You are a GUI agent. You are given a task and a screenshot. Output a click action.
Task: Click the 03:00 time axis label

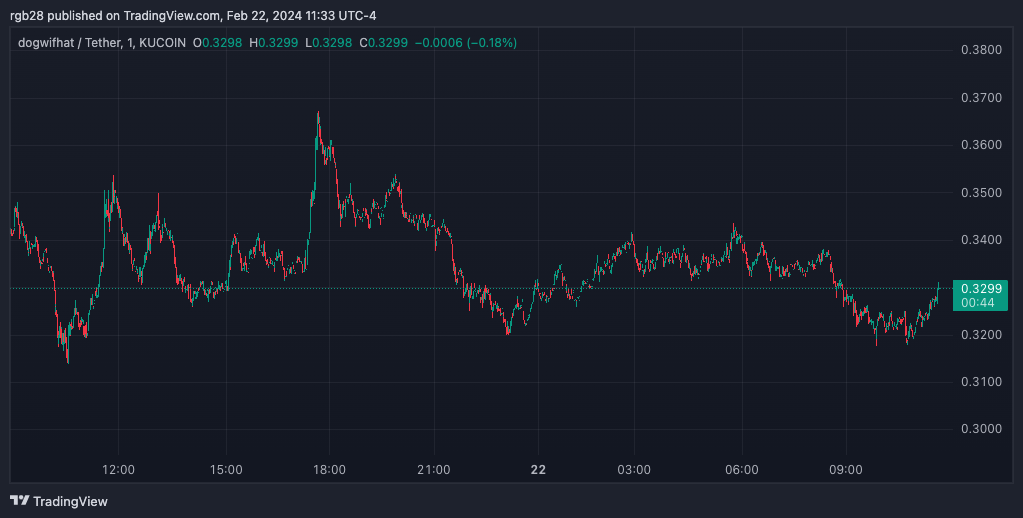(x=634, y=469)
